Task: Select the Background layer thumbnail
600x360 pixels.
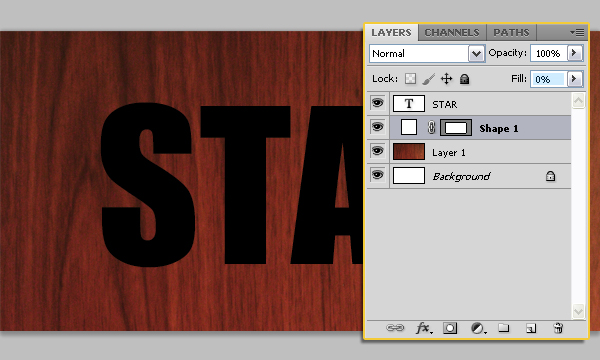Action: click(x=409, y=176)
